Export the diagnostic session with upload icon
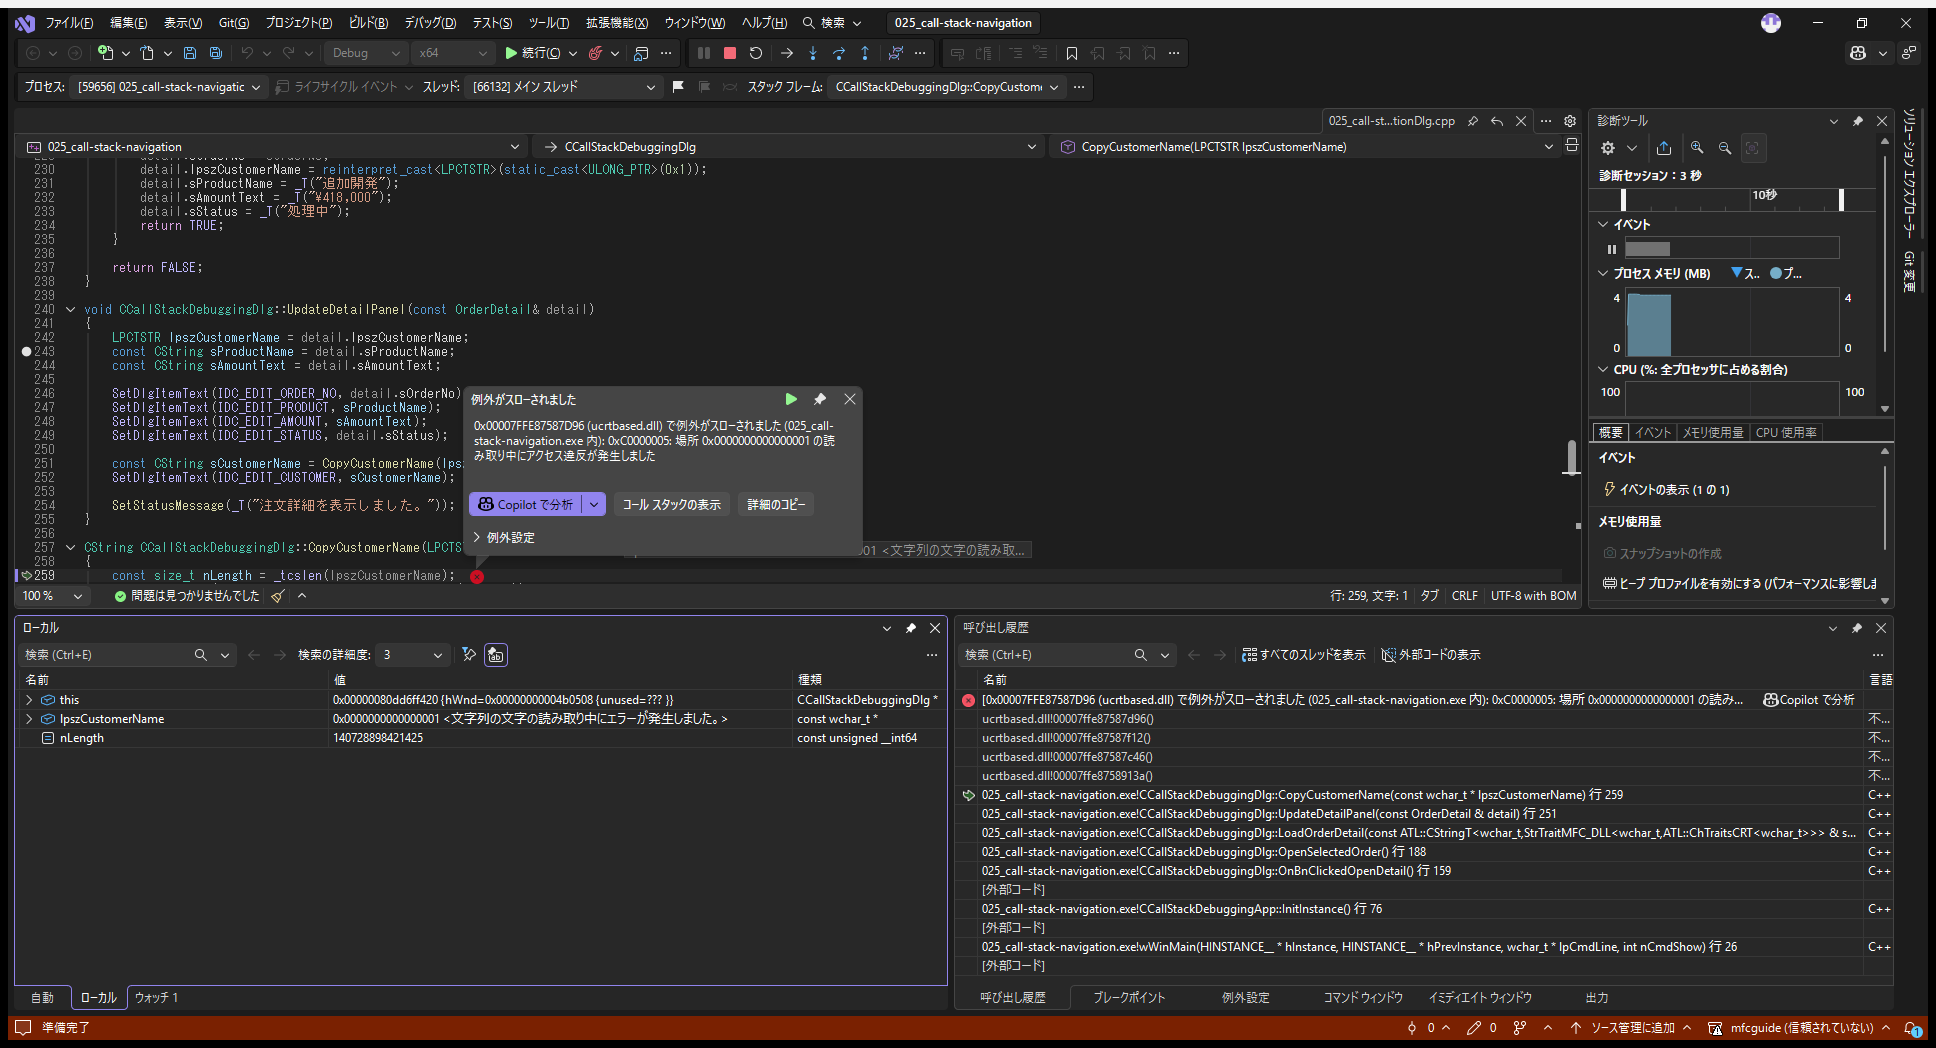This screenshot has height=1048, width=1936. (x=1664, y=148)
